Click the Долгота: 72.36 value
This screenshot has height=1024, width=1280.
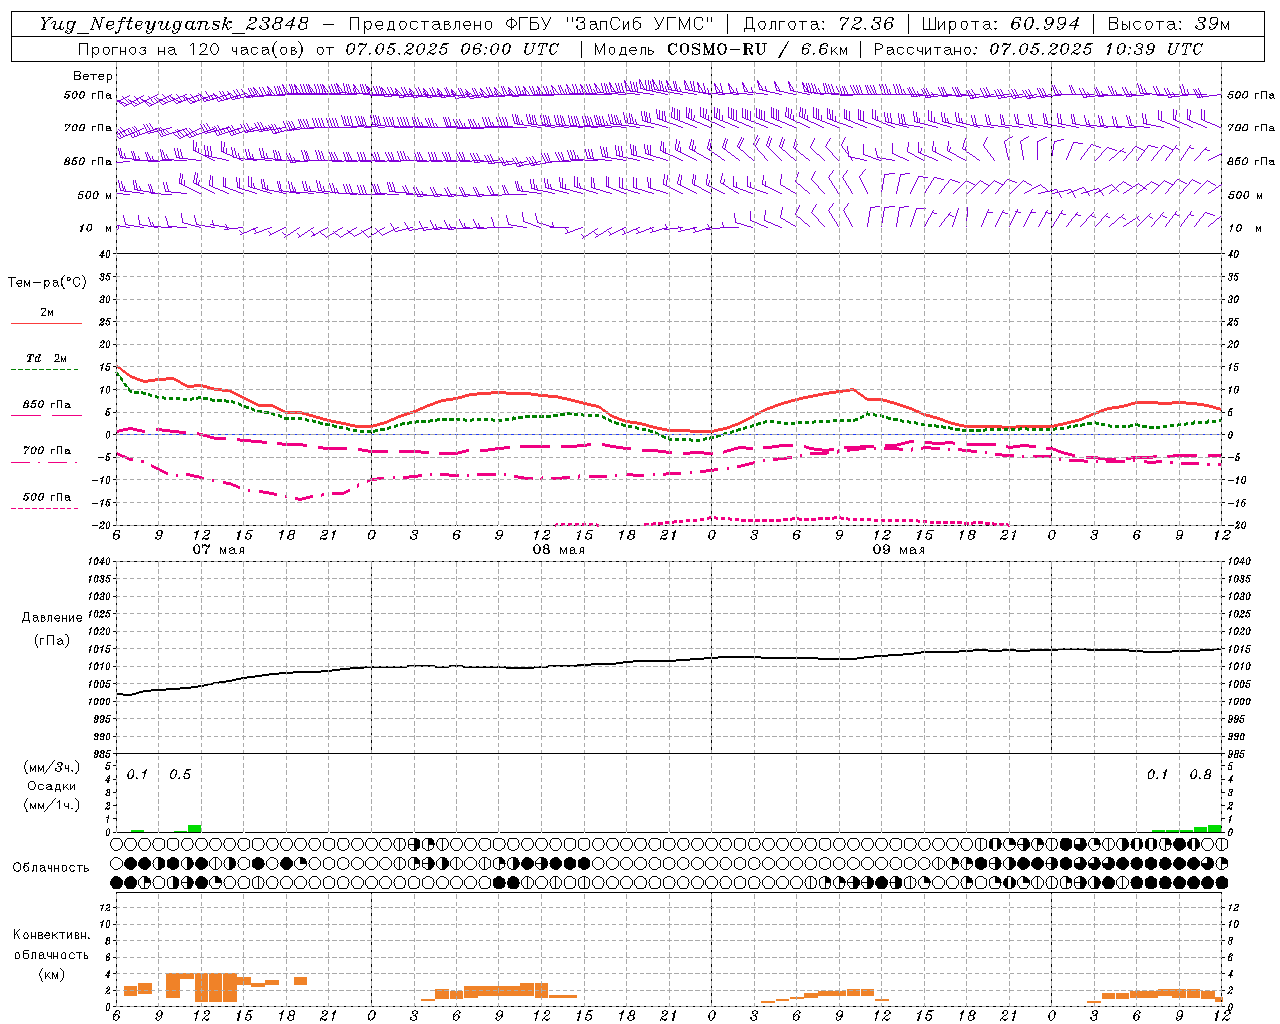[x=818, y=24]
